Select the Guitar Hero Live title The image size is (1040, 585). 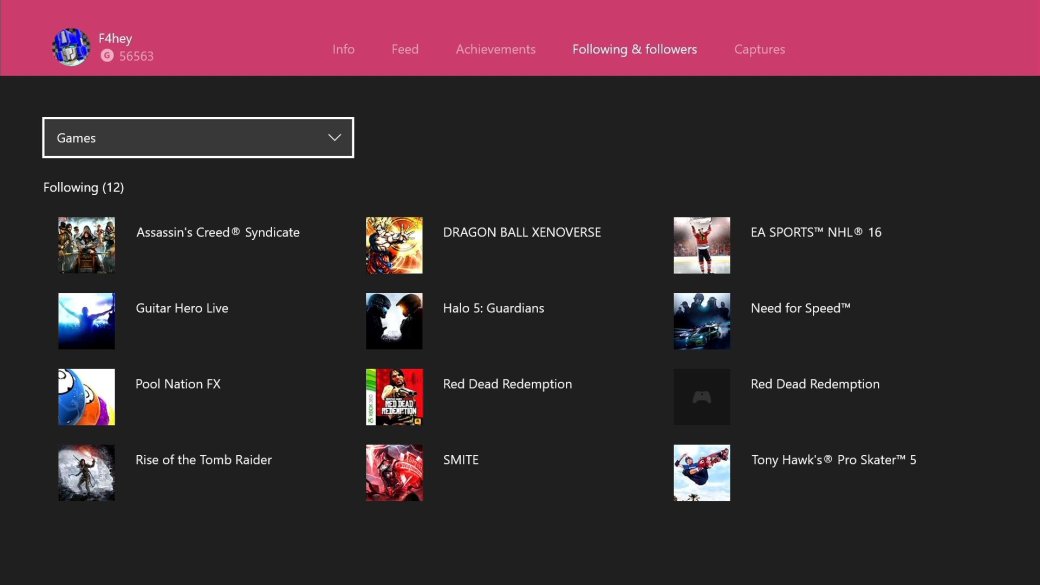click(x=182, y=308)
